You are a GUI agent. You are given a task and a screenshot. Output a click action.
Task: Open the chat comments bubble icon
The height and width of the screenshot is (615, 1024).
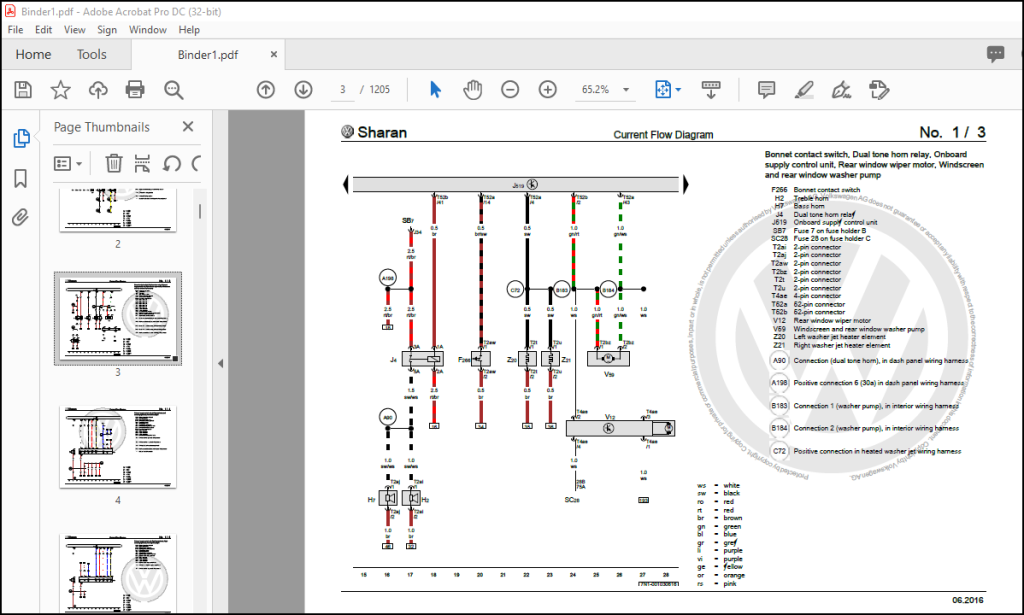(x=995, y=54)
